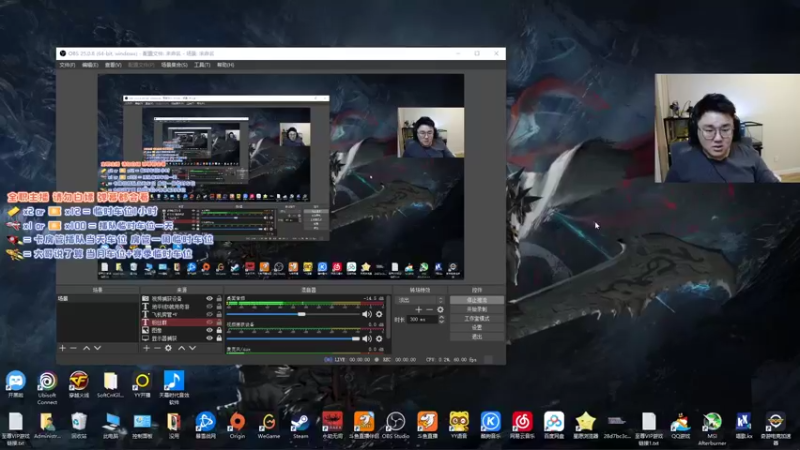Select the display capture source row
Screen dimensions: 800x450
click(181, 338)
